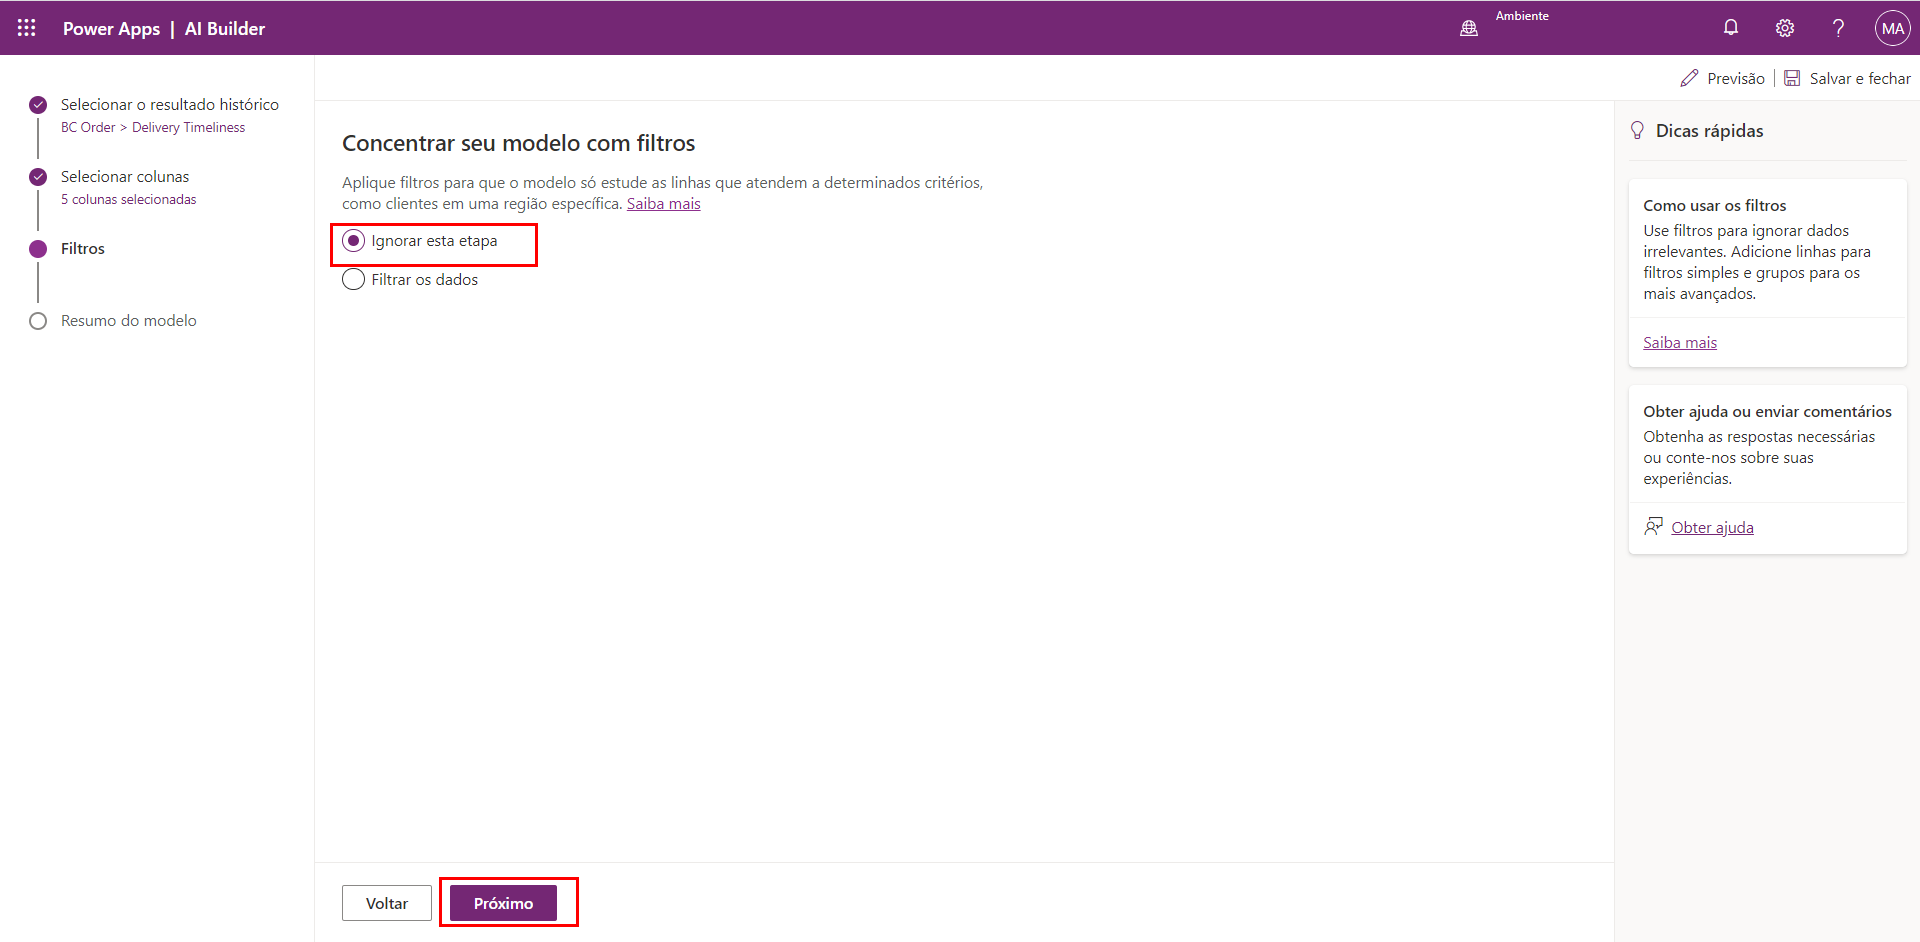
Task: Click 'Como usar os filtros' card title
Action: tap(1714, 205)
